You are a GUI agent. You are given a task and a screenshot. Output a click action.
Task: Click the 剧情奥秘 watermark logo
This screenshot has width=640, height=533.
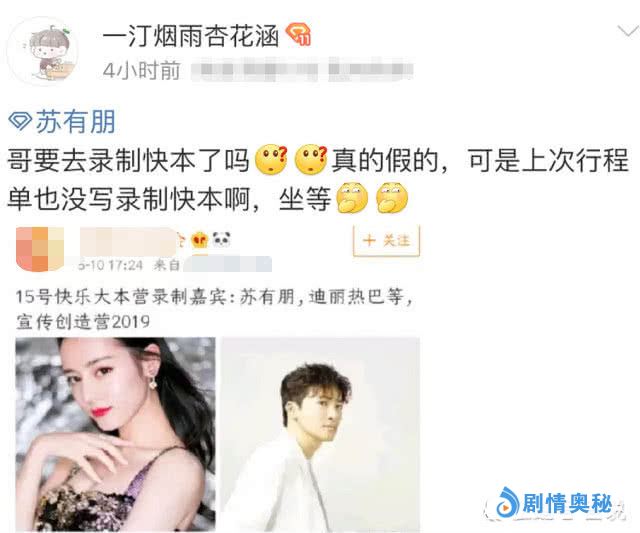(556, 503)
